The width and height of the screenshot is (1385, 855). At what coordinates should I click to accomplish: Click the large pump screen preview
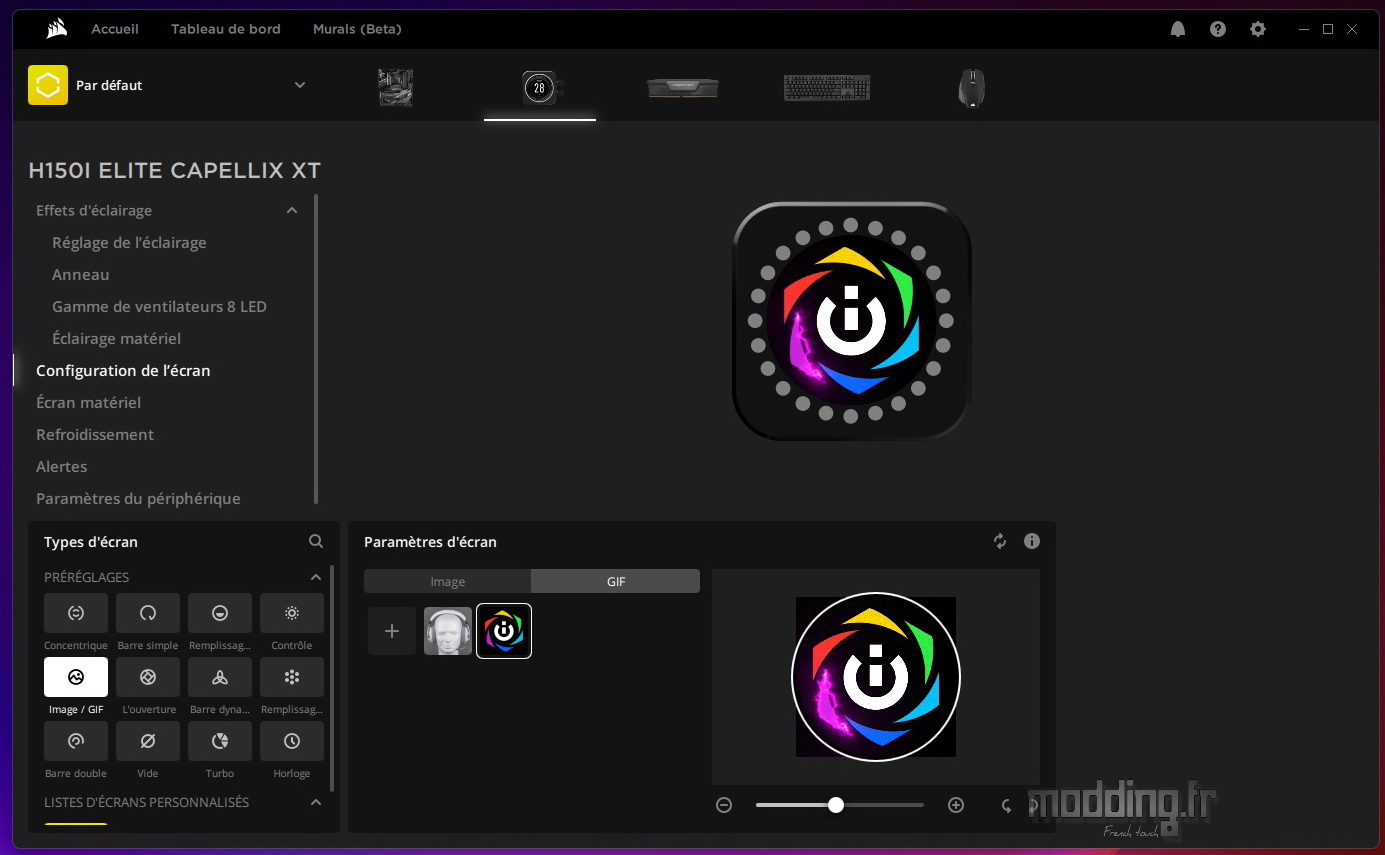point(852,321)
